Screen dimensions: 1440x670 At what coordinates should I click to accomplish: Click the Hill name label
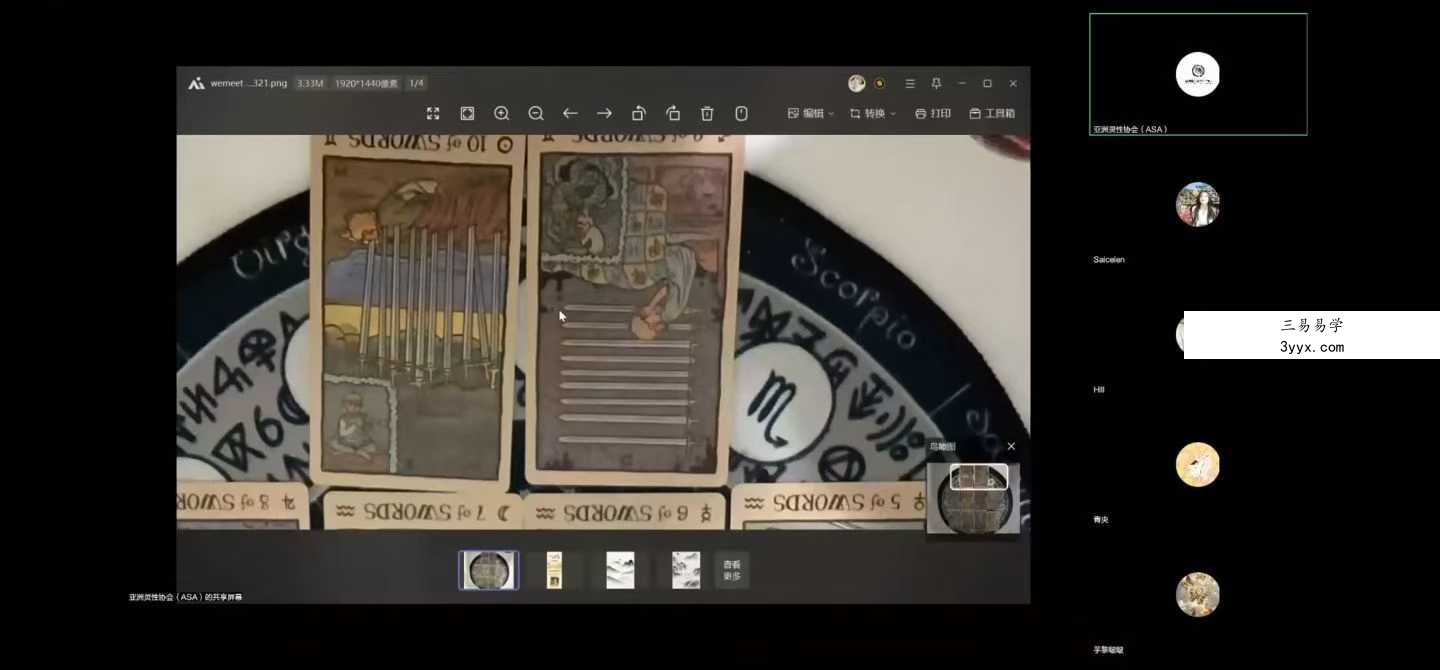(1099, 390)
